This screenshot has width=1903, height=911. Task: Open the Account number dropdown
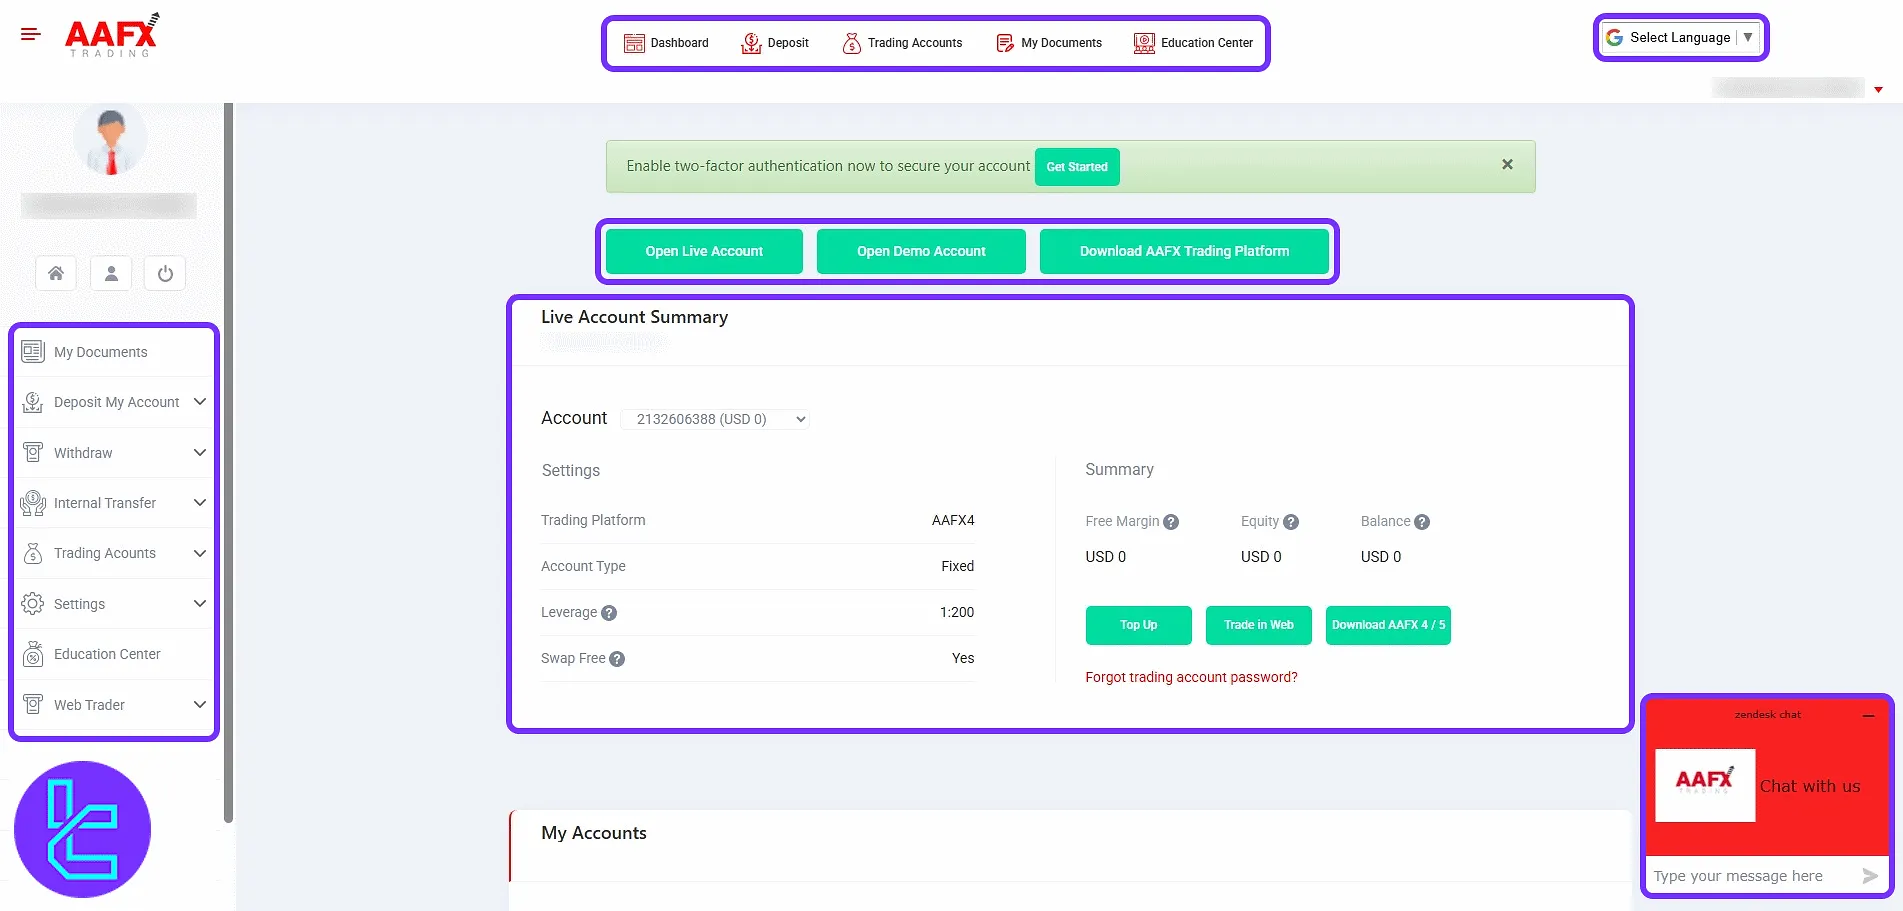(715, 419)
